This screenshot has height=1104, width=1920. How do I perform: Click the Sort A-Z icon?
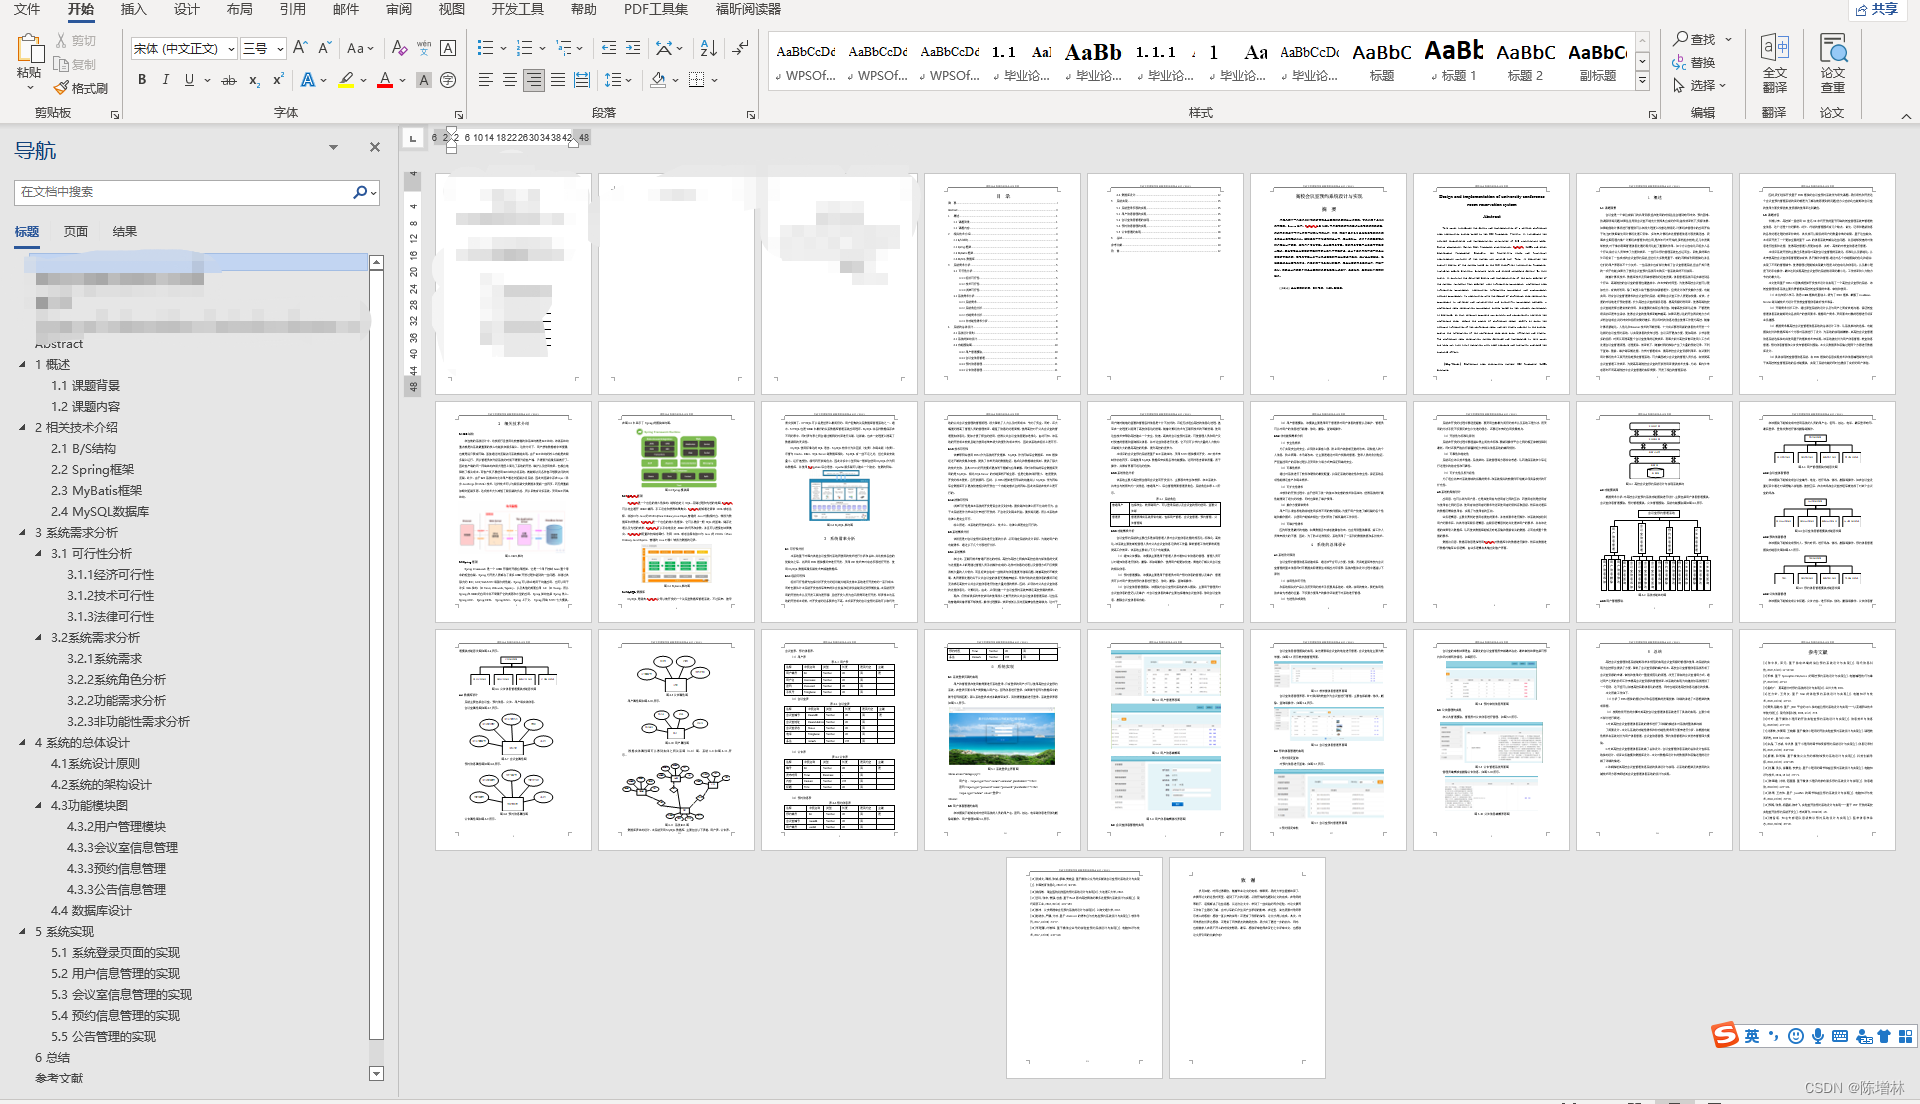[x=708, y=48]
